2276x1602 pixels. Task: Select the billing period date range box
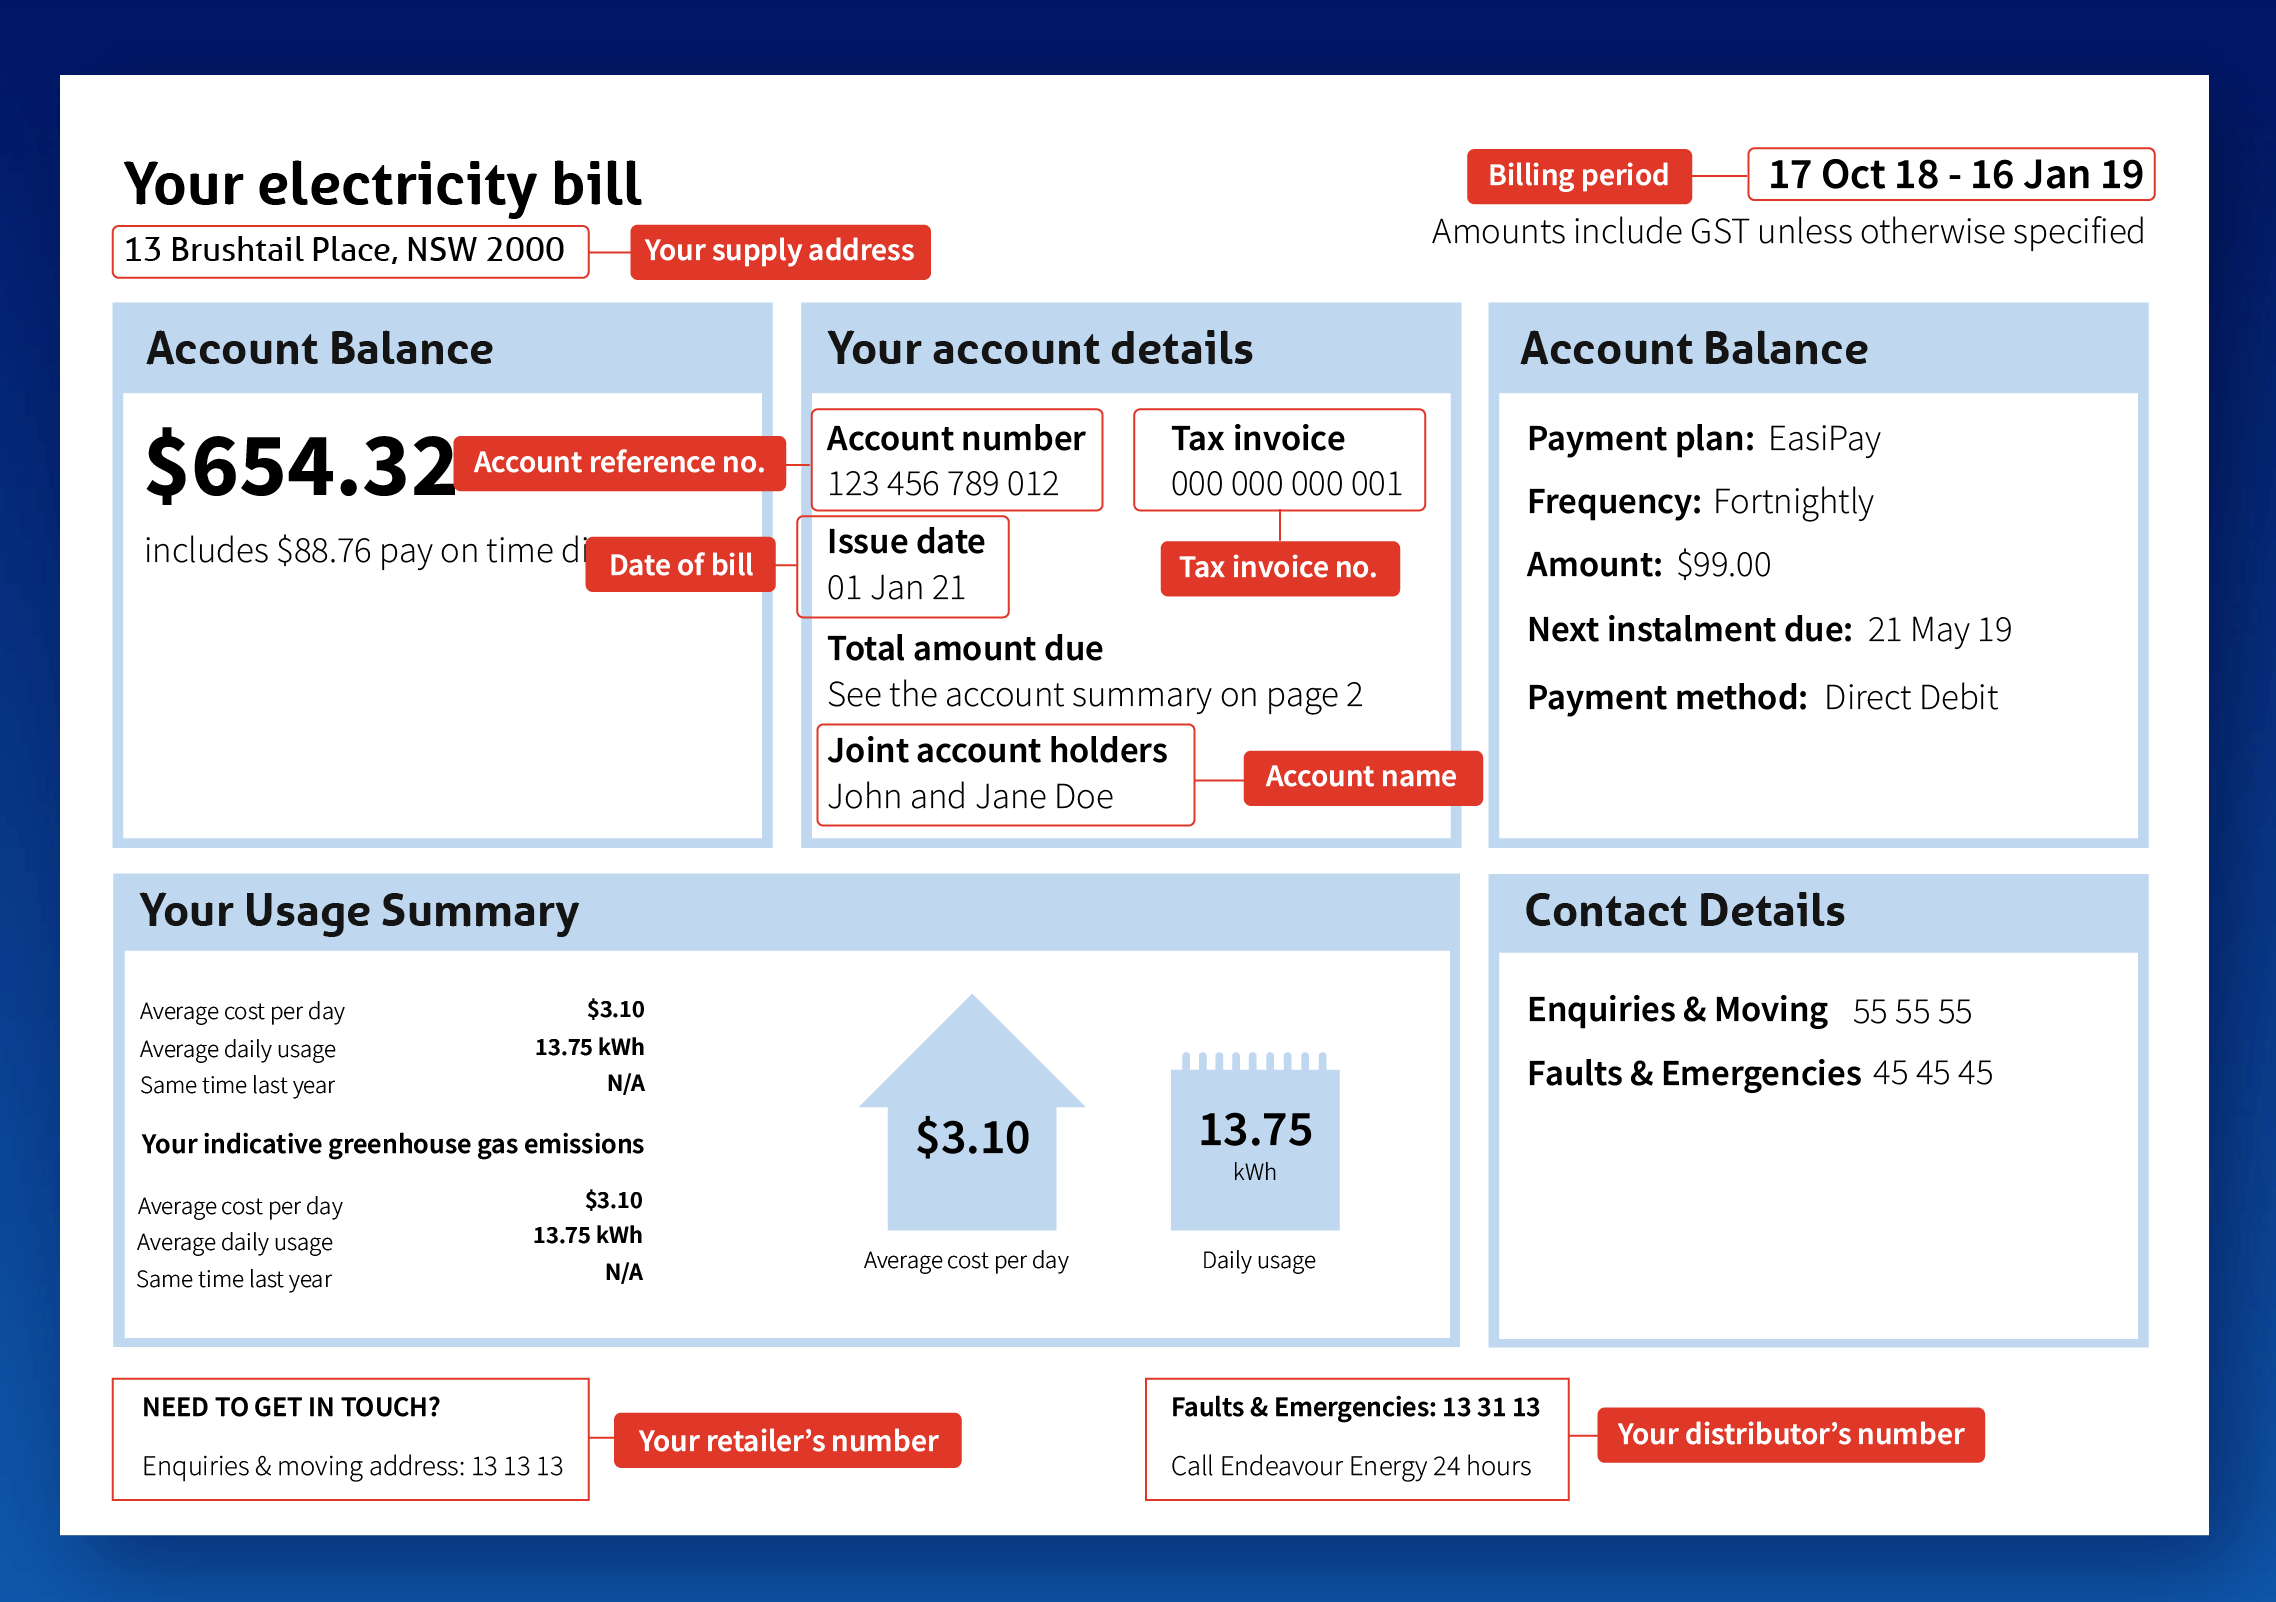pos(1950,175)
